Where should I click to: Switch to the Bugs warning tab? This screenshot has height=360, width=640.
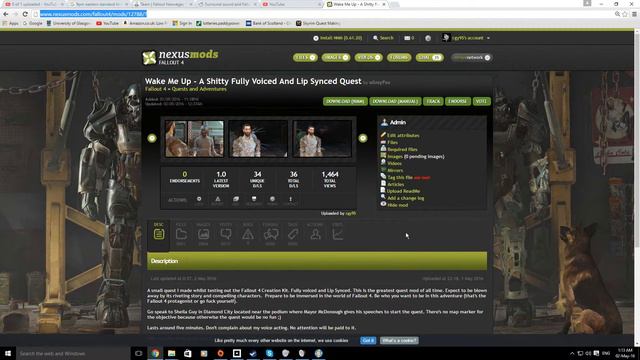pos(248,234)
